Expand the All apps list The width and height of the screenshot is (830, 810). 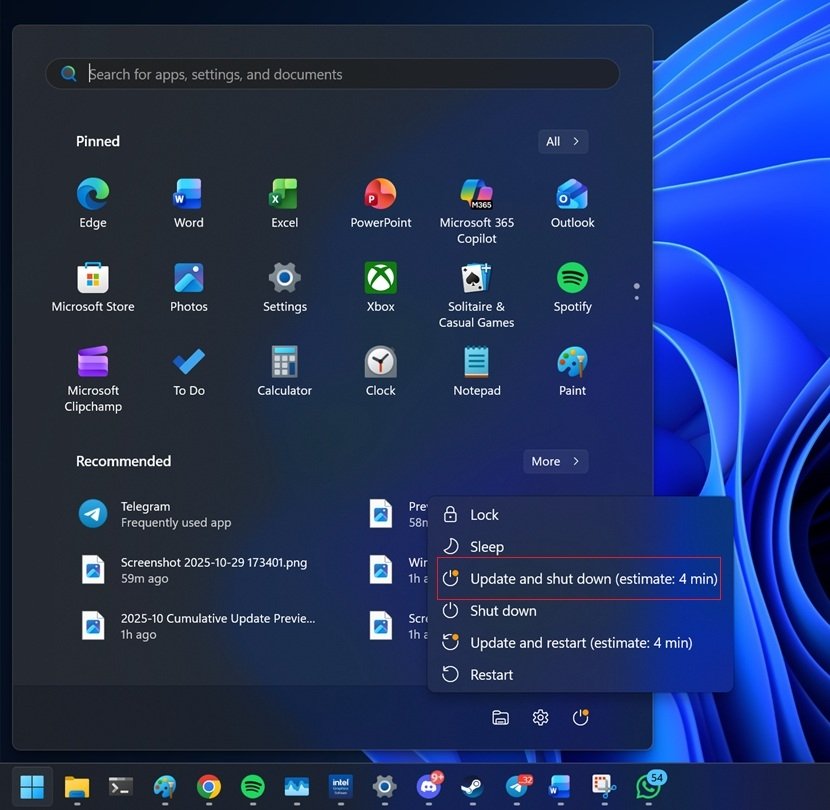[x=563, y=141]
